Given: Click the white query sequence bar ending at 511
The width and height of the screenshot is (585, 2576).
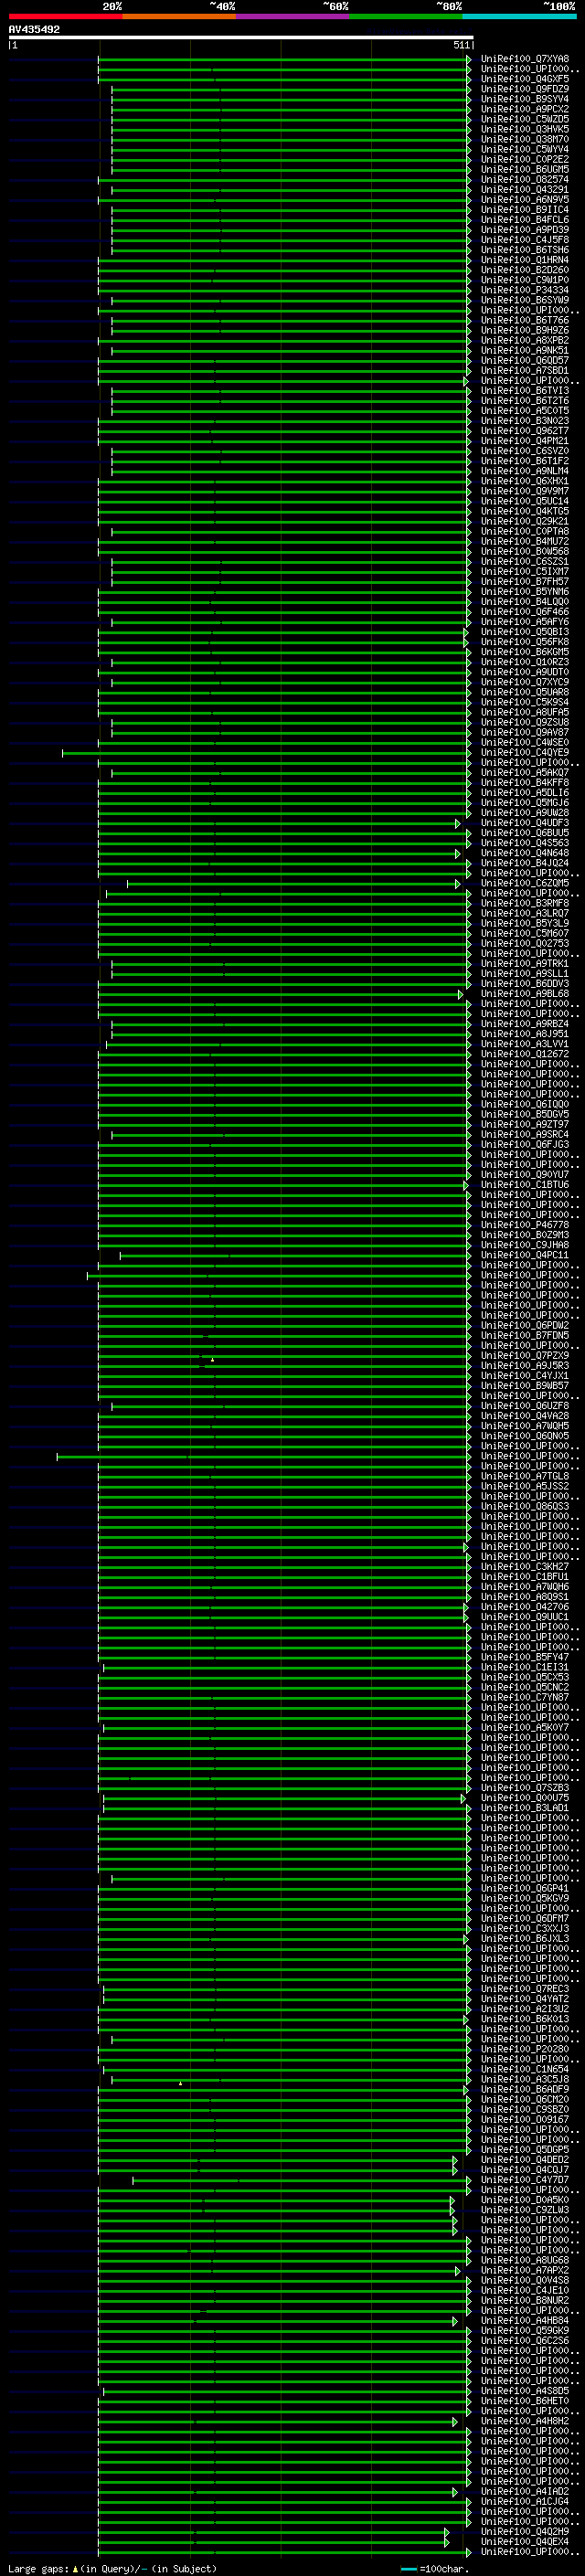Looking at the screenshot, I should point(241,38).
